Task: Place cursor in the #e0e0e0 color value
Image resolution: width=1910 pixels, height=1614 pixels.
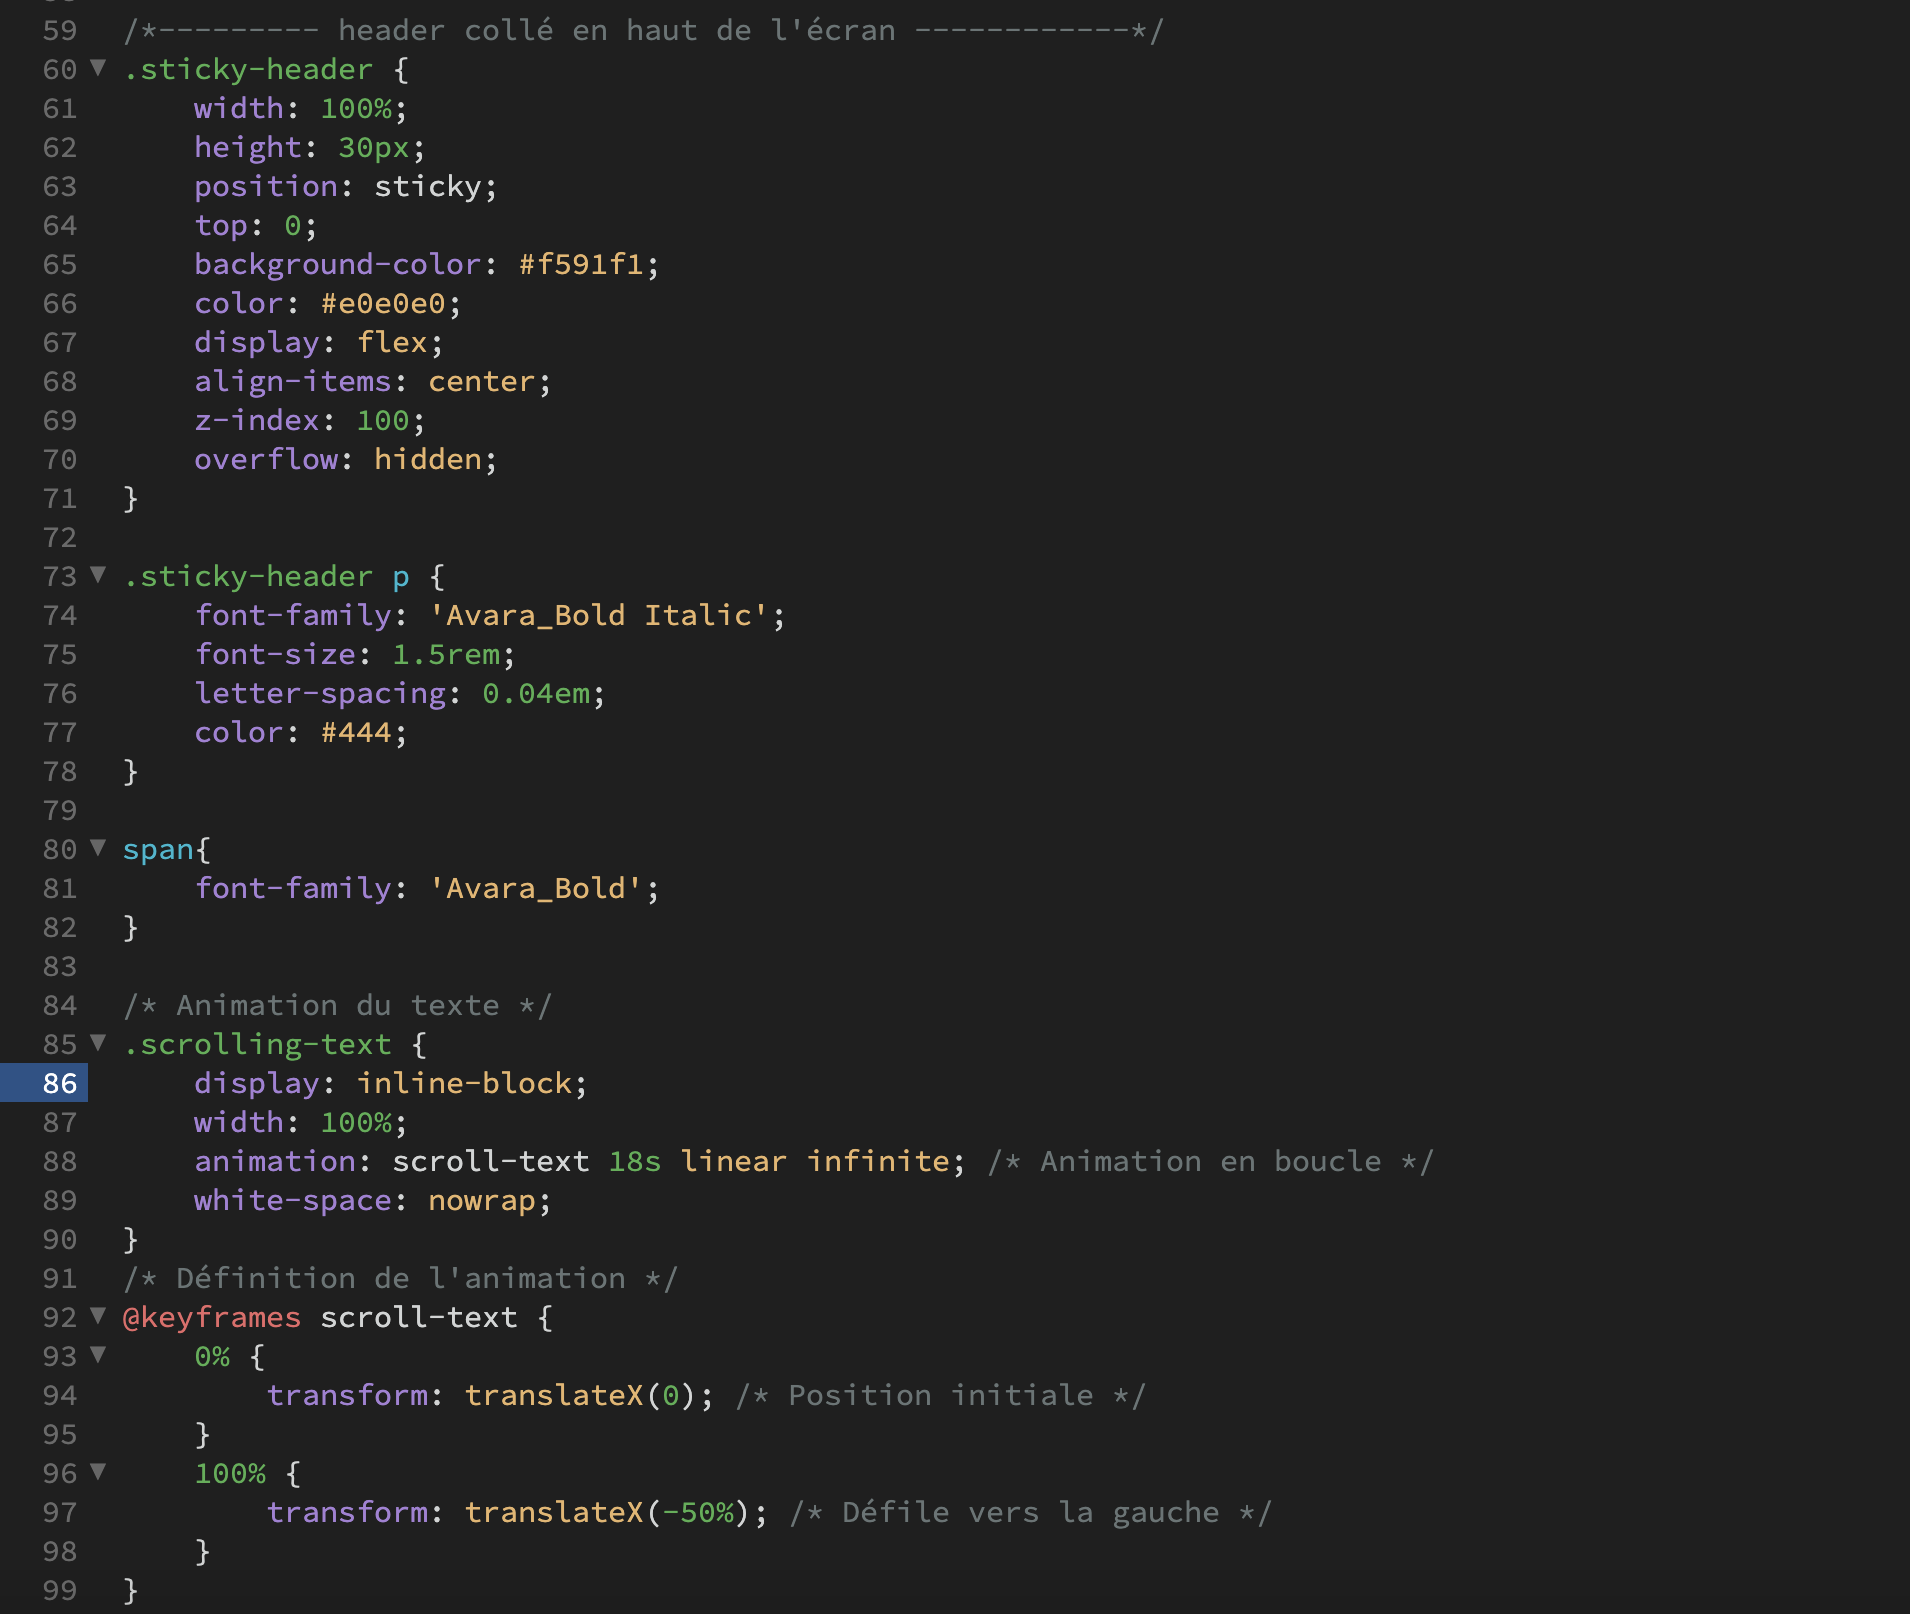Action: 383,303
